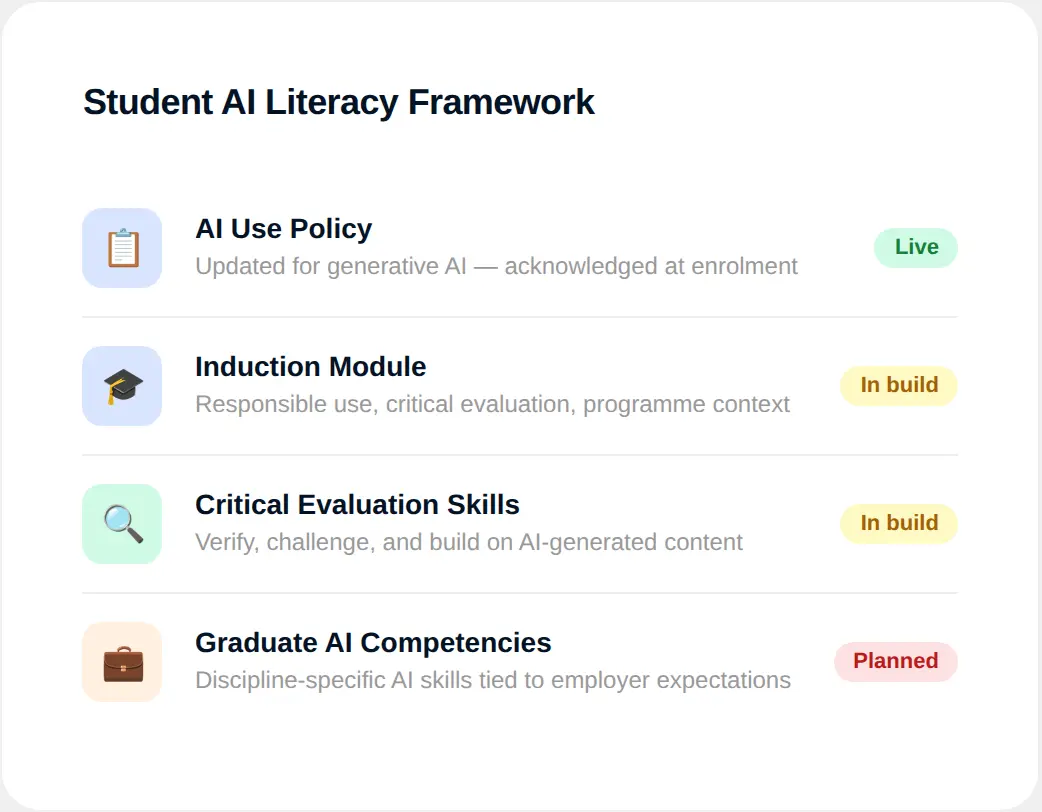Click the magnifying glass icon for Critical Evaluation Skills
Screen dimensions: 1042x812
(122, 523)
